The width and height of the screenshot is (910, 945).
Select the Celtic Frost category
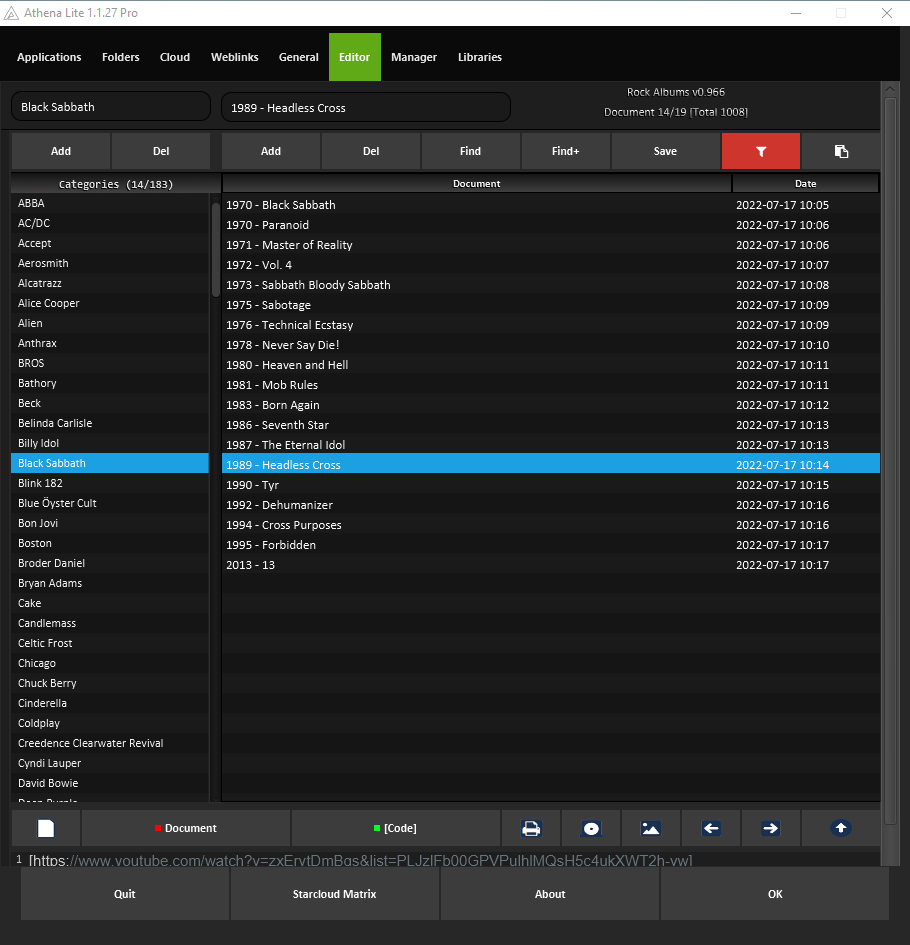[110, 643]
